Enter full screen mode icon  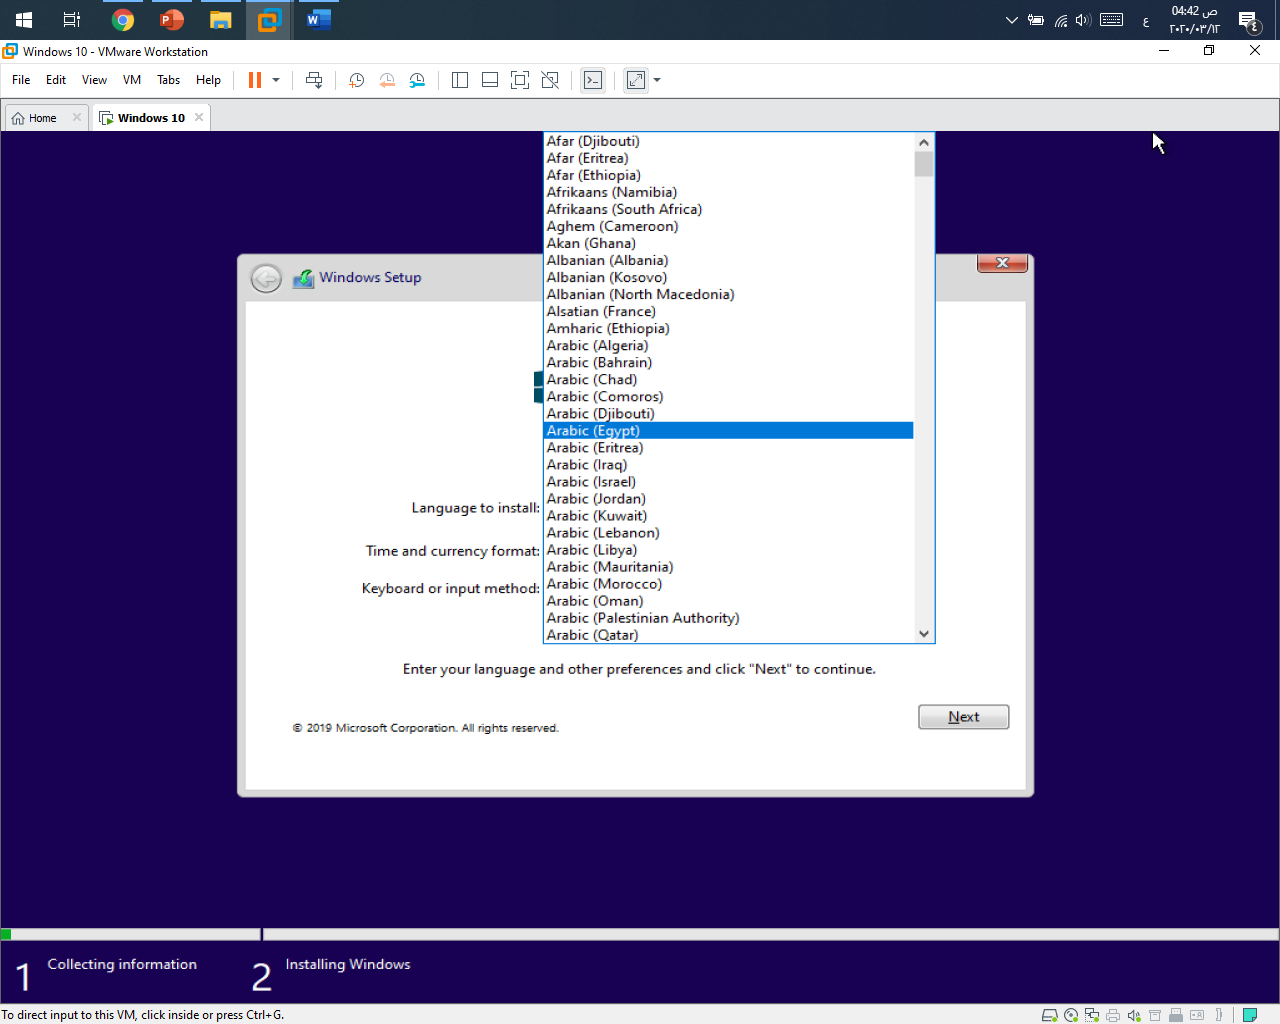(x=520, y=80)
